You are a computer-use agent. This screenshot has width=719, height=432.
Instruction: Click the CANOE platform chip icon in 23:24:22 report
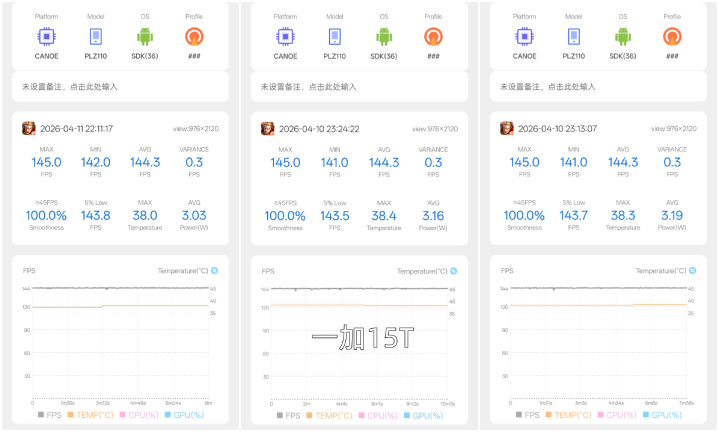(x=285, y=37)
